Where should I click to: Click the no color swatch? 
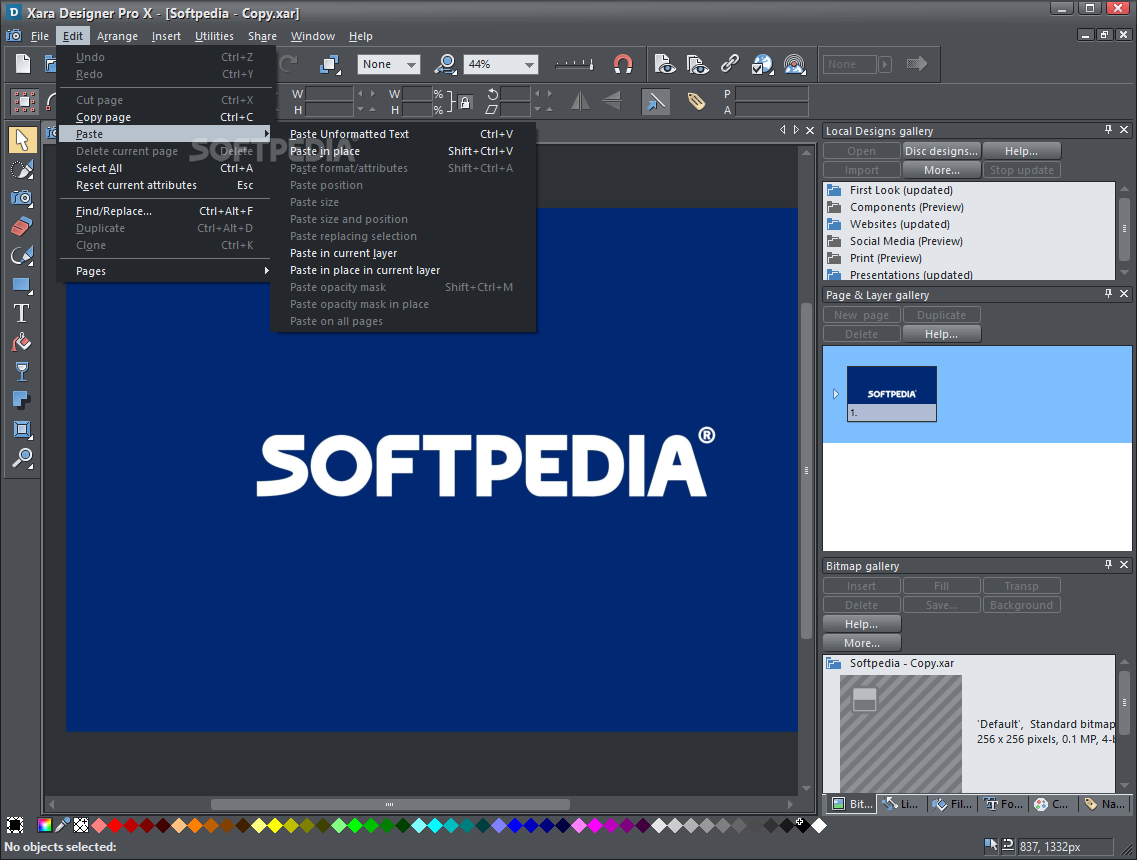pyautogui.click(x=81, y=825)
